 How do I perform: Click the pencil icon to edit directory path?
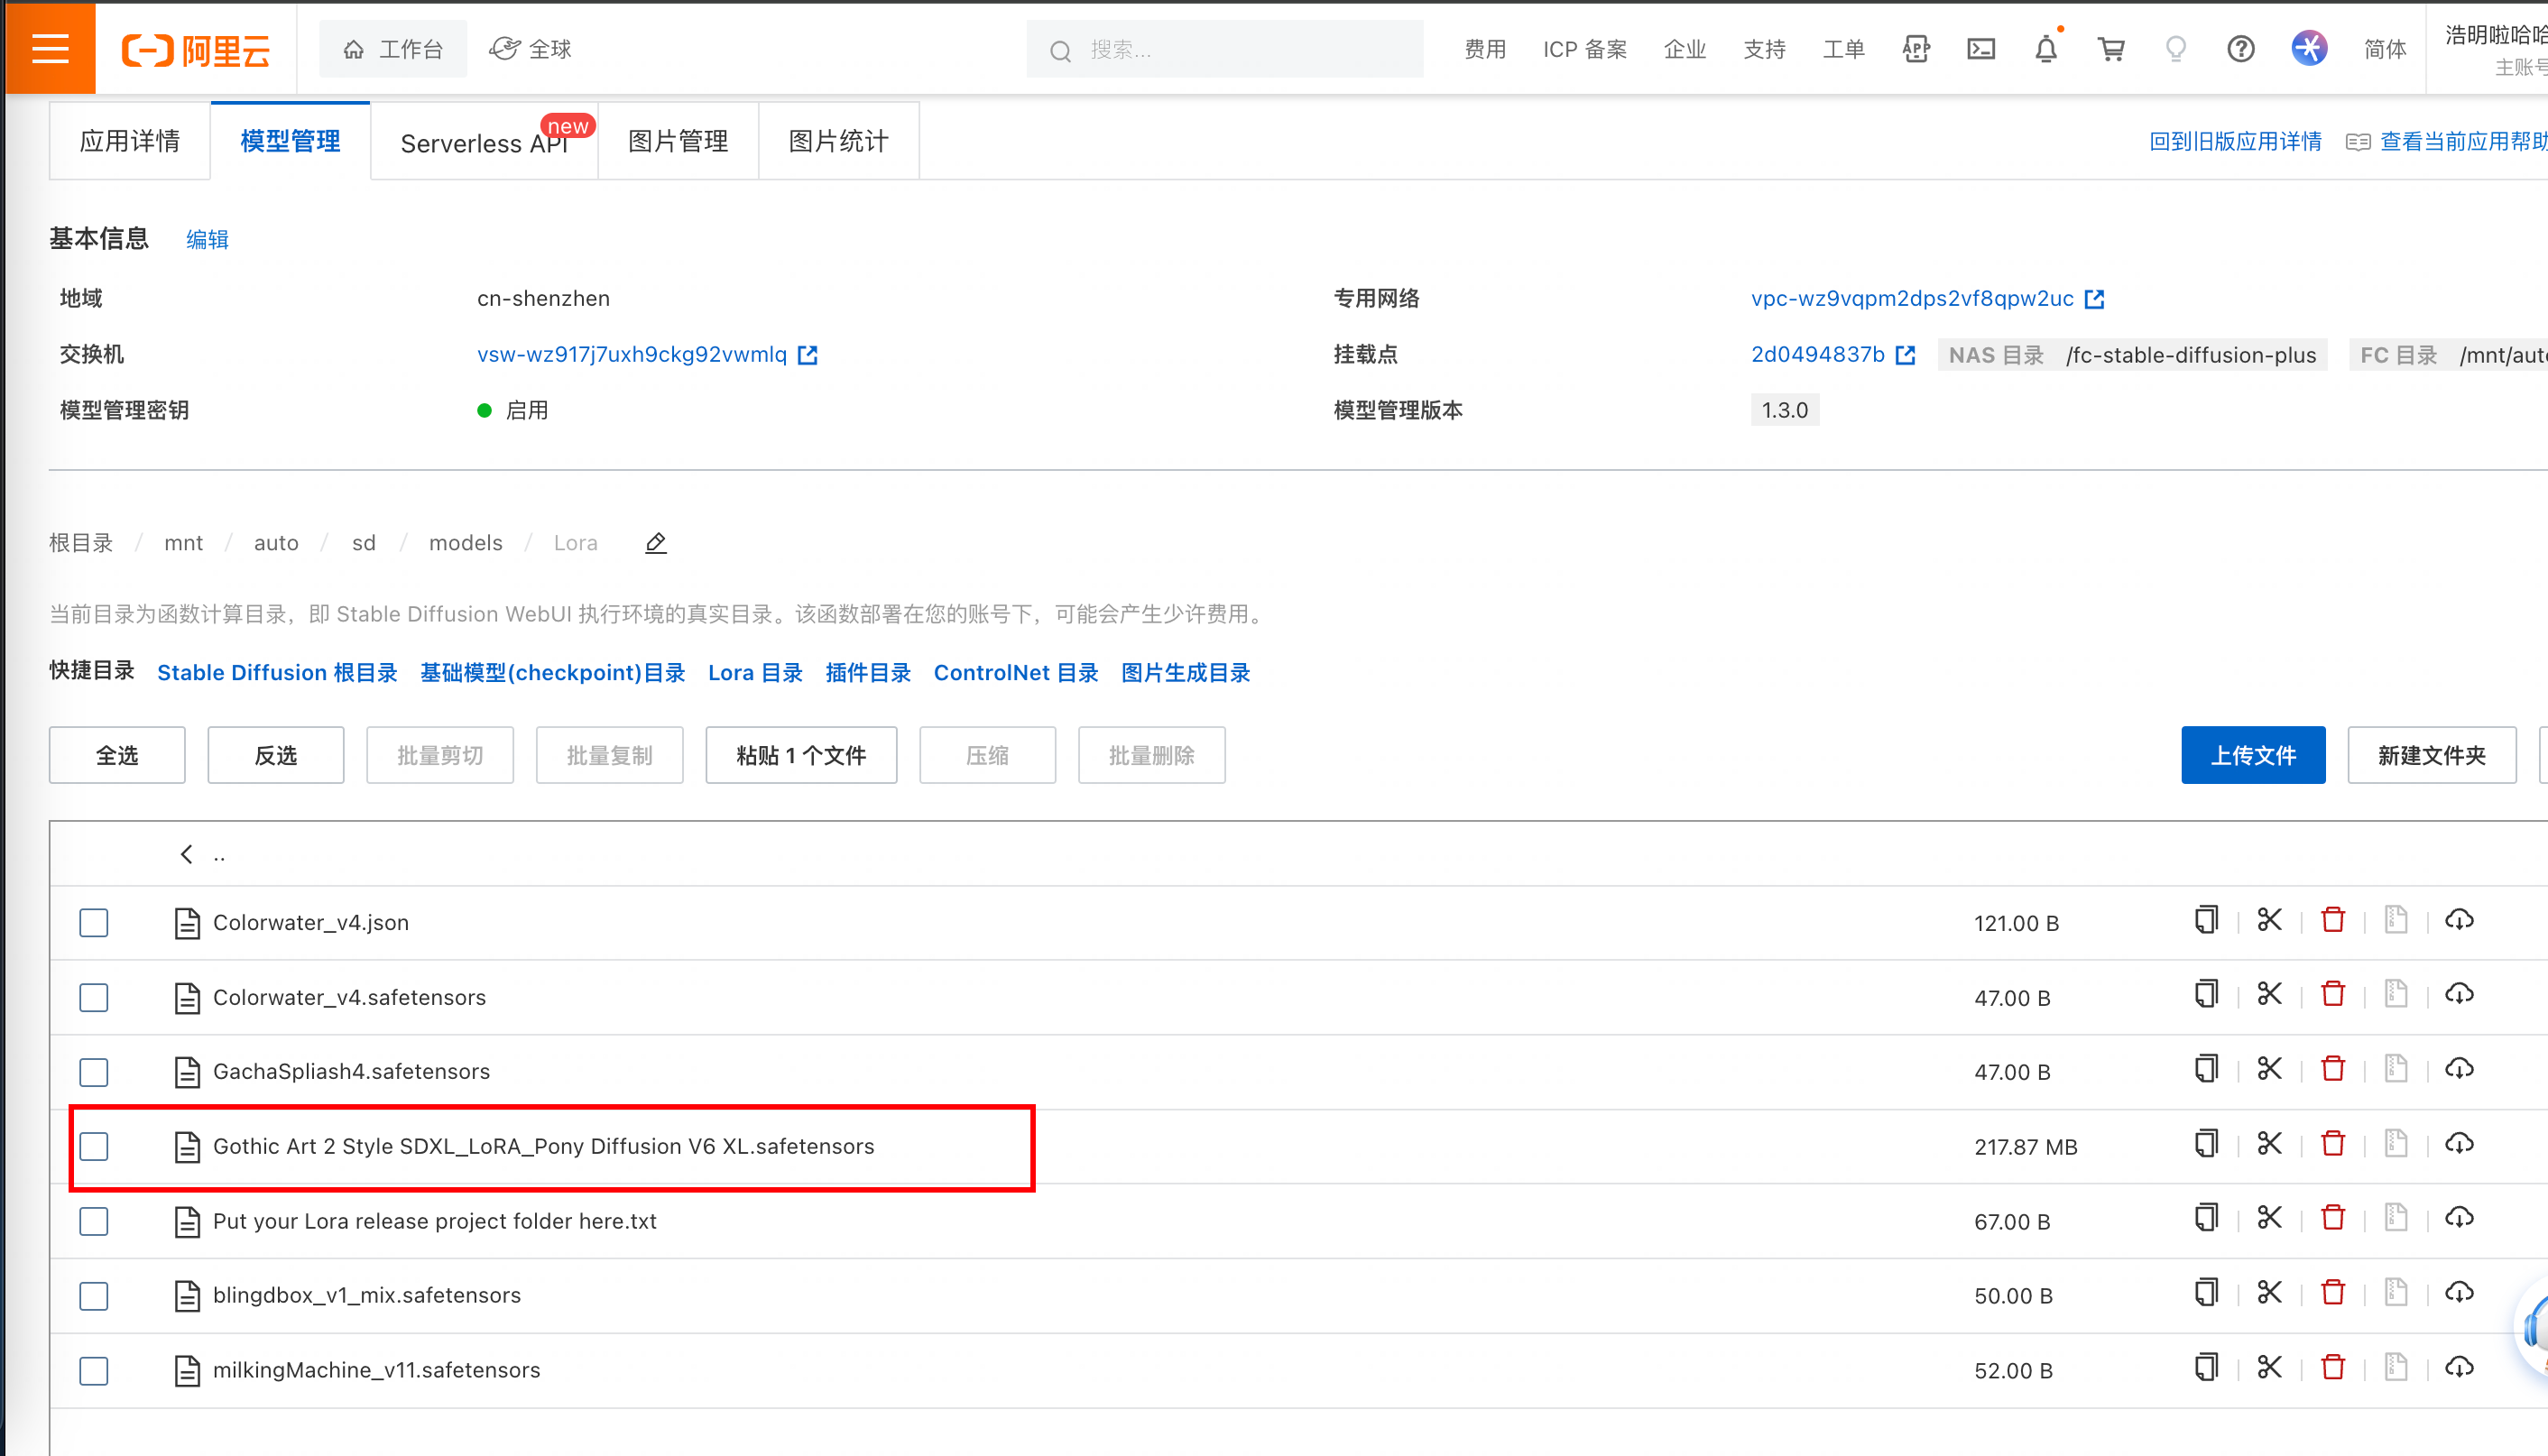click(x=656, y=543)
